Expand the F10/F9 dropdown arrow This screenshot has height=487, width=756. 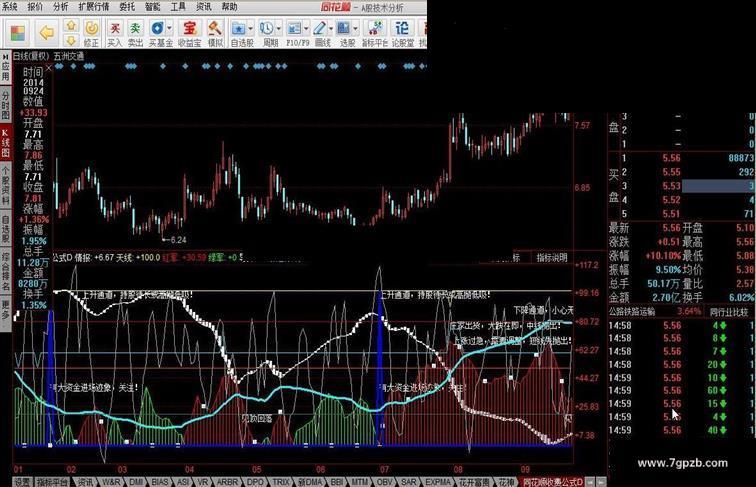(306, 28)
